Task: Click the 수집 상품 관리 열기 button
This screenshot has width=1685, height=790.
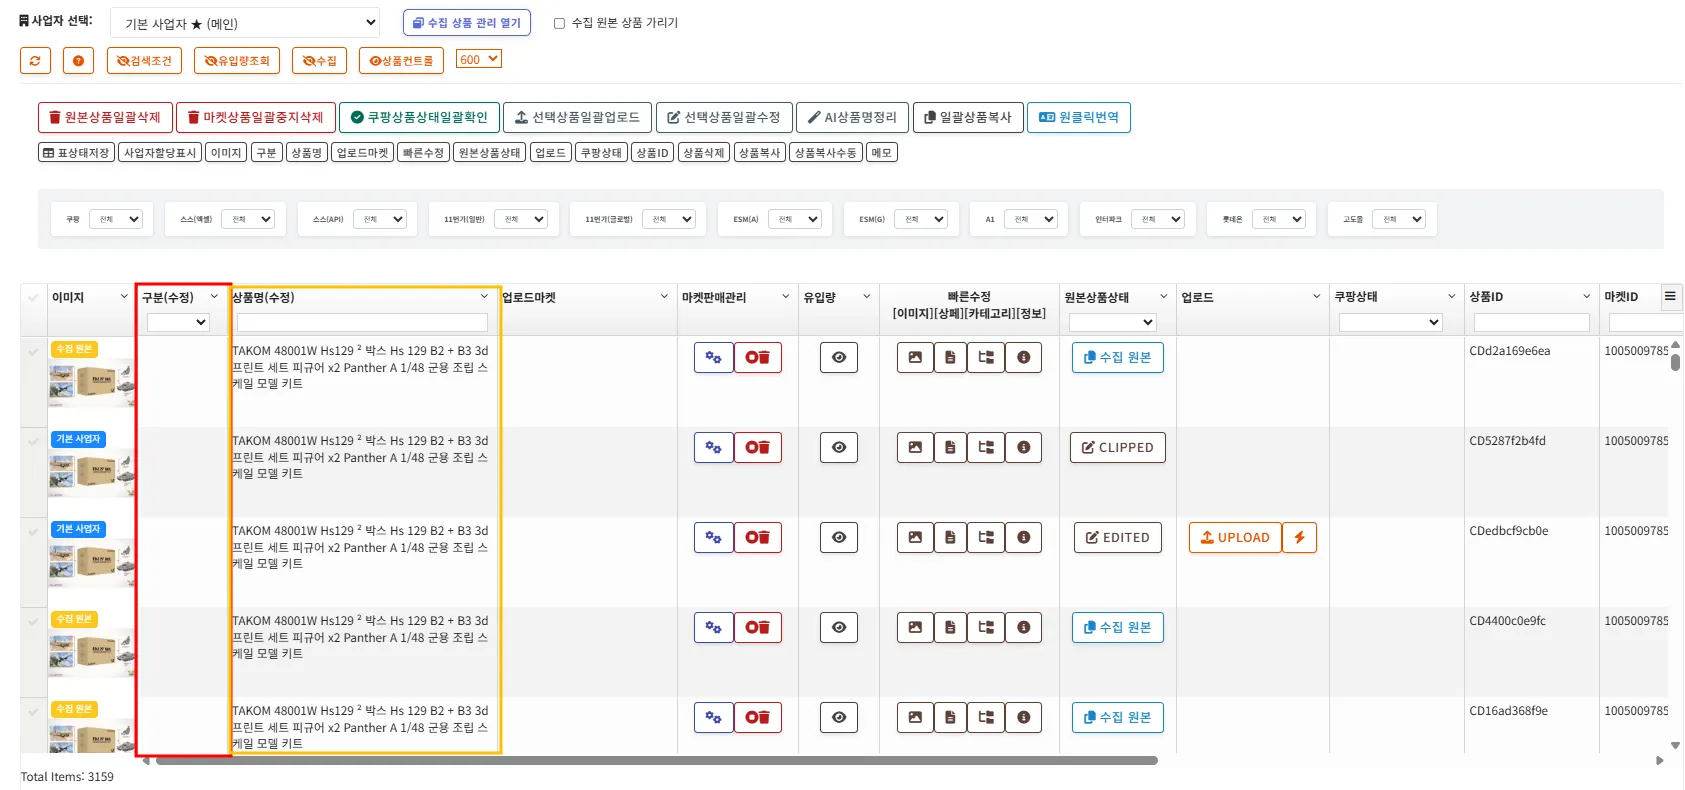Action: (466, 23)
